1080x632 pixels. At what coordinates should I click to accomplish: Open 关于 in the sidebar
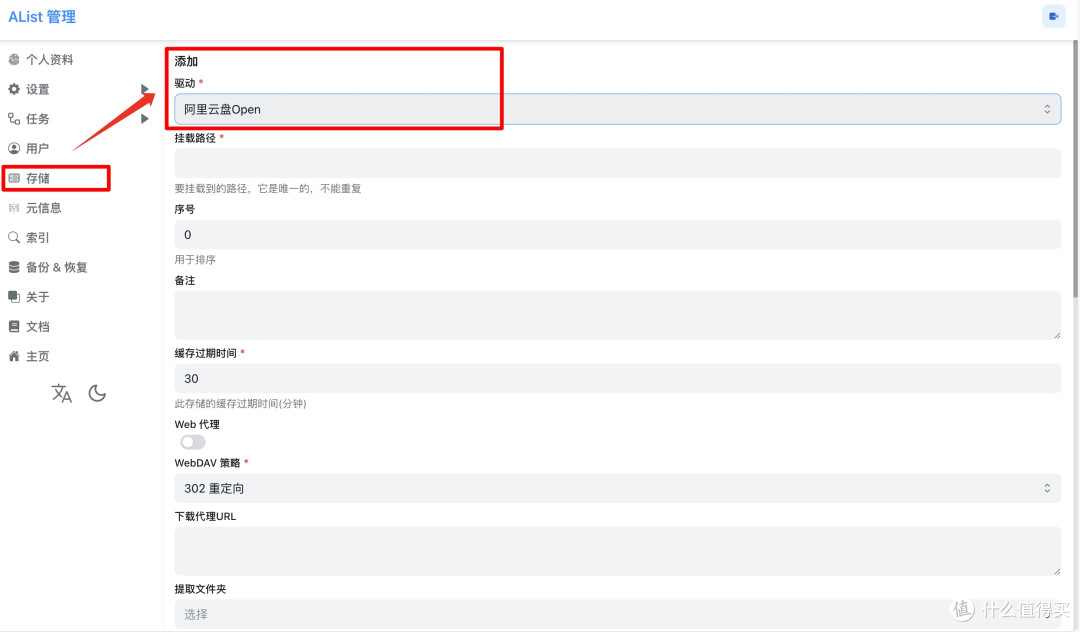[x=38, y=296]
